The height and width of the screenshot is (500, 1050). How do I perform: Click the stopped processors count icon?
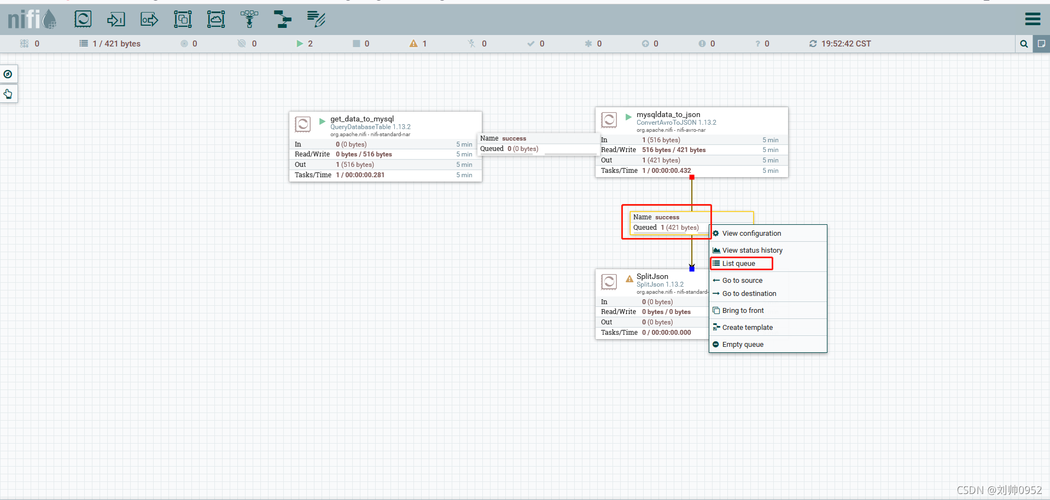357,44
